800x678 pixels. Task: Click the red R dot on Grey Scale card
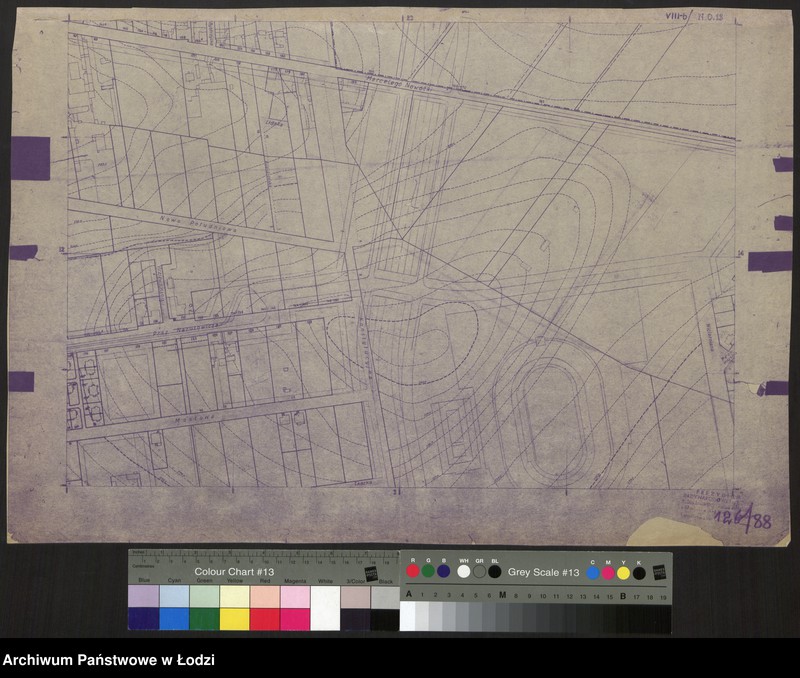coord(412,571)
